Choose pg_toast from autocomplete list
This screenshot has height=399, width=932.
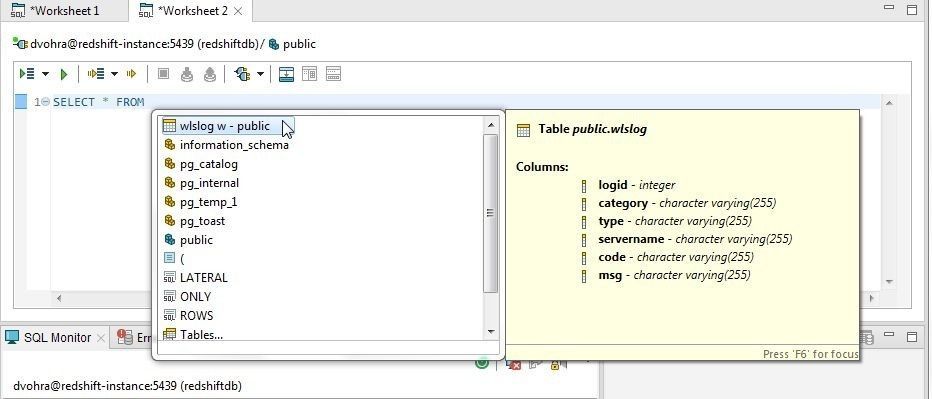tap(202, 221)
